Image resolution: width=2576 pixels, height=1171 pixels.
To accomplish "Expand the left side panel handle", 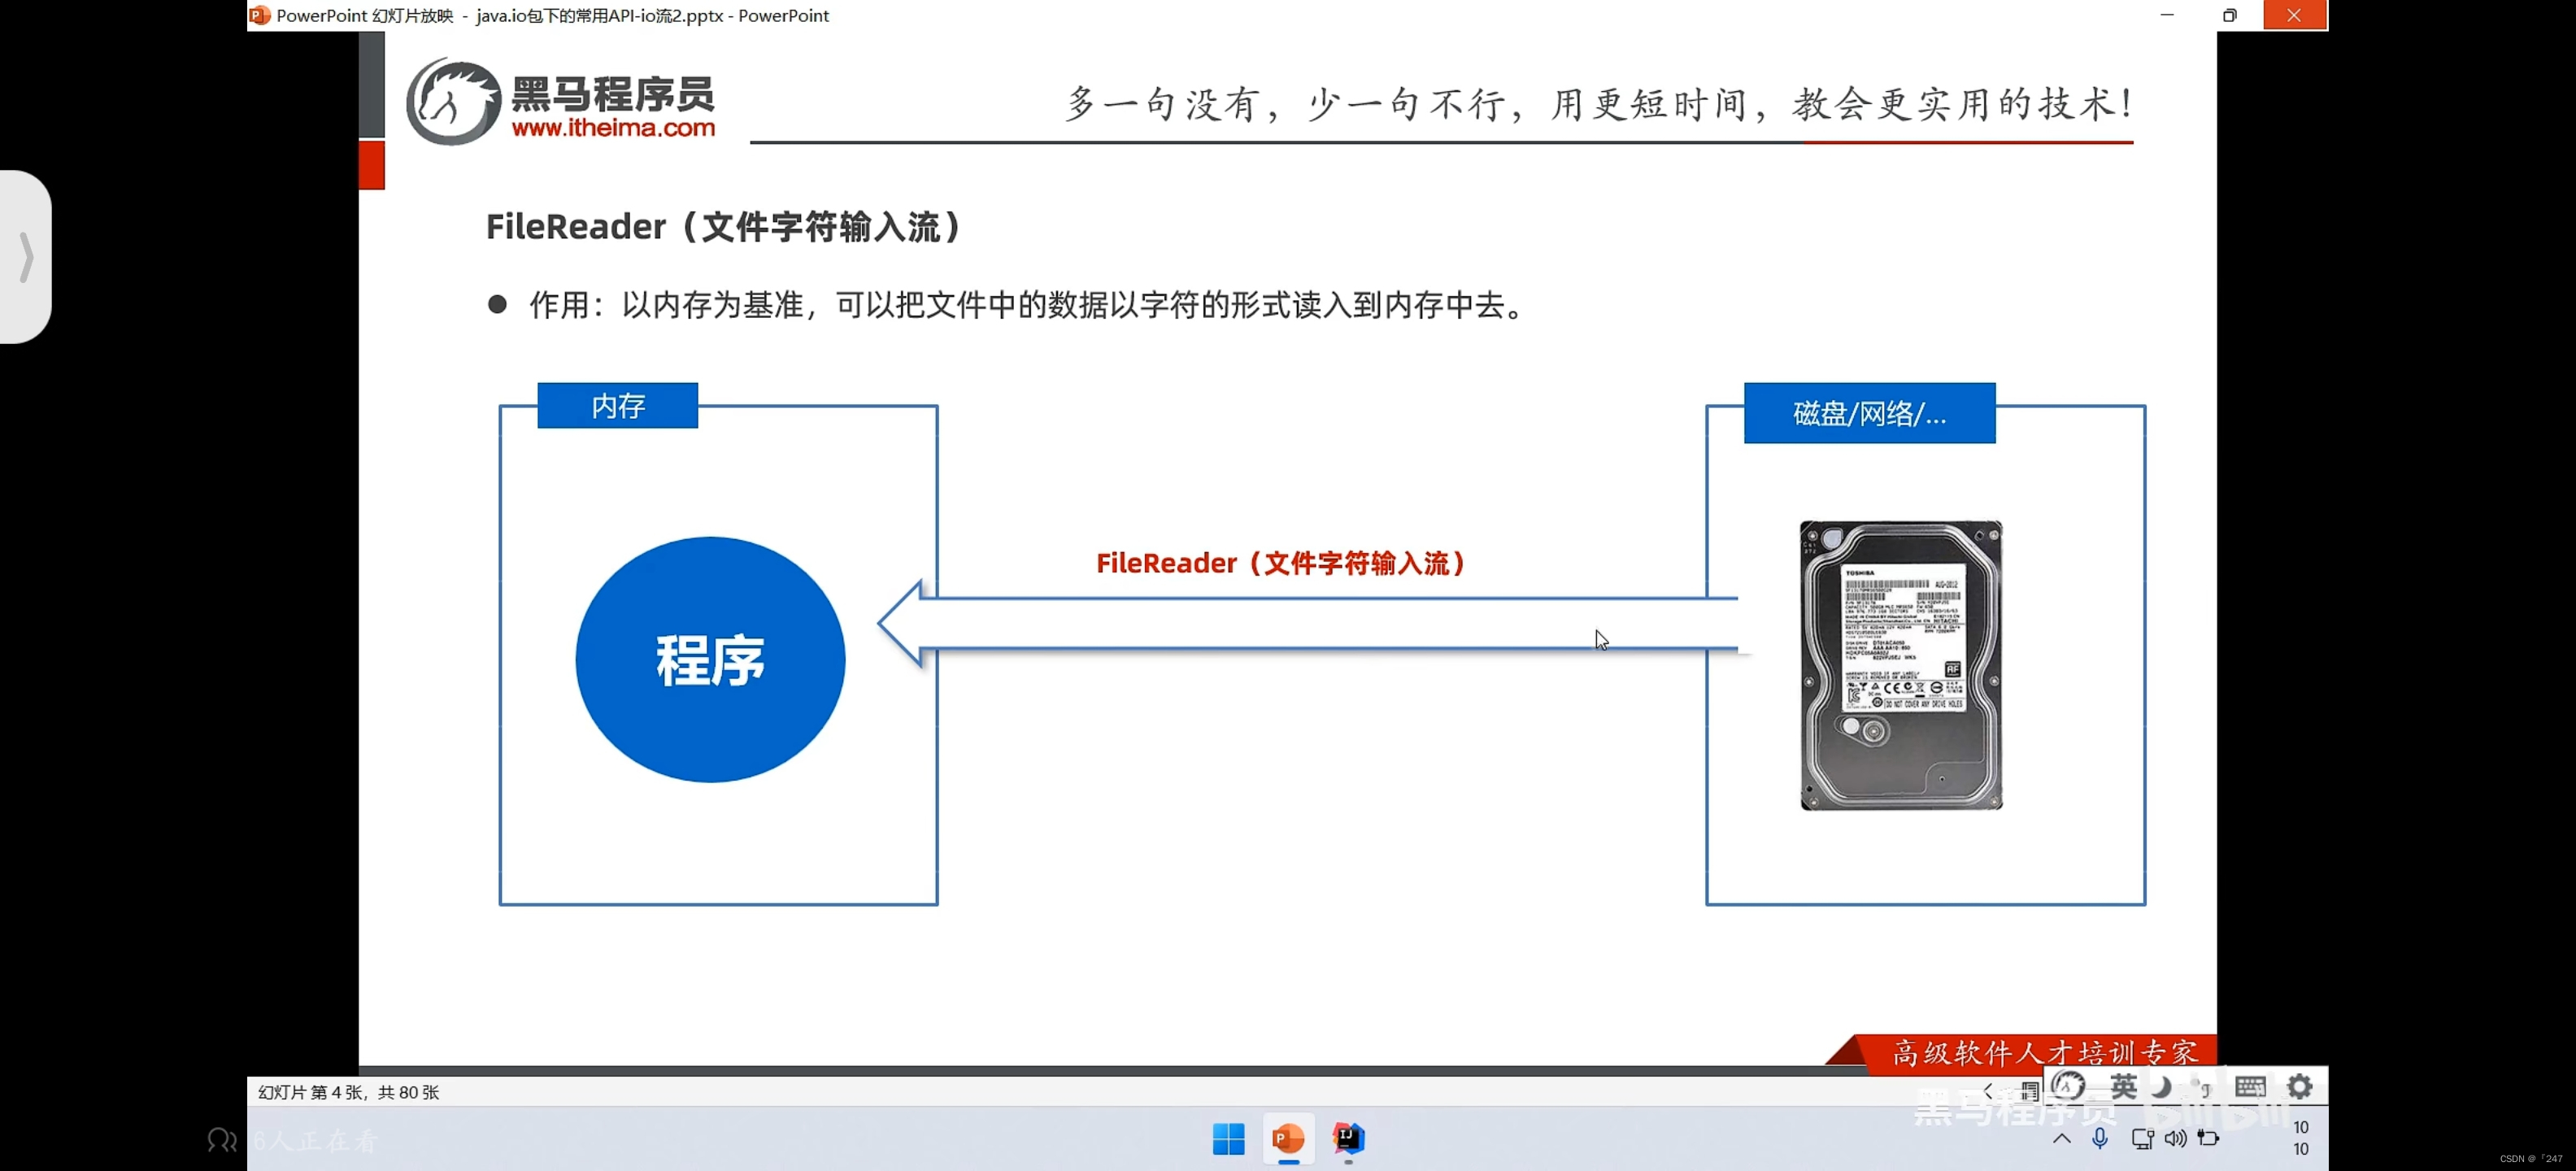I will click(x=26, y=257).
